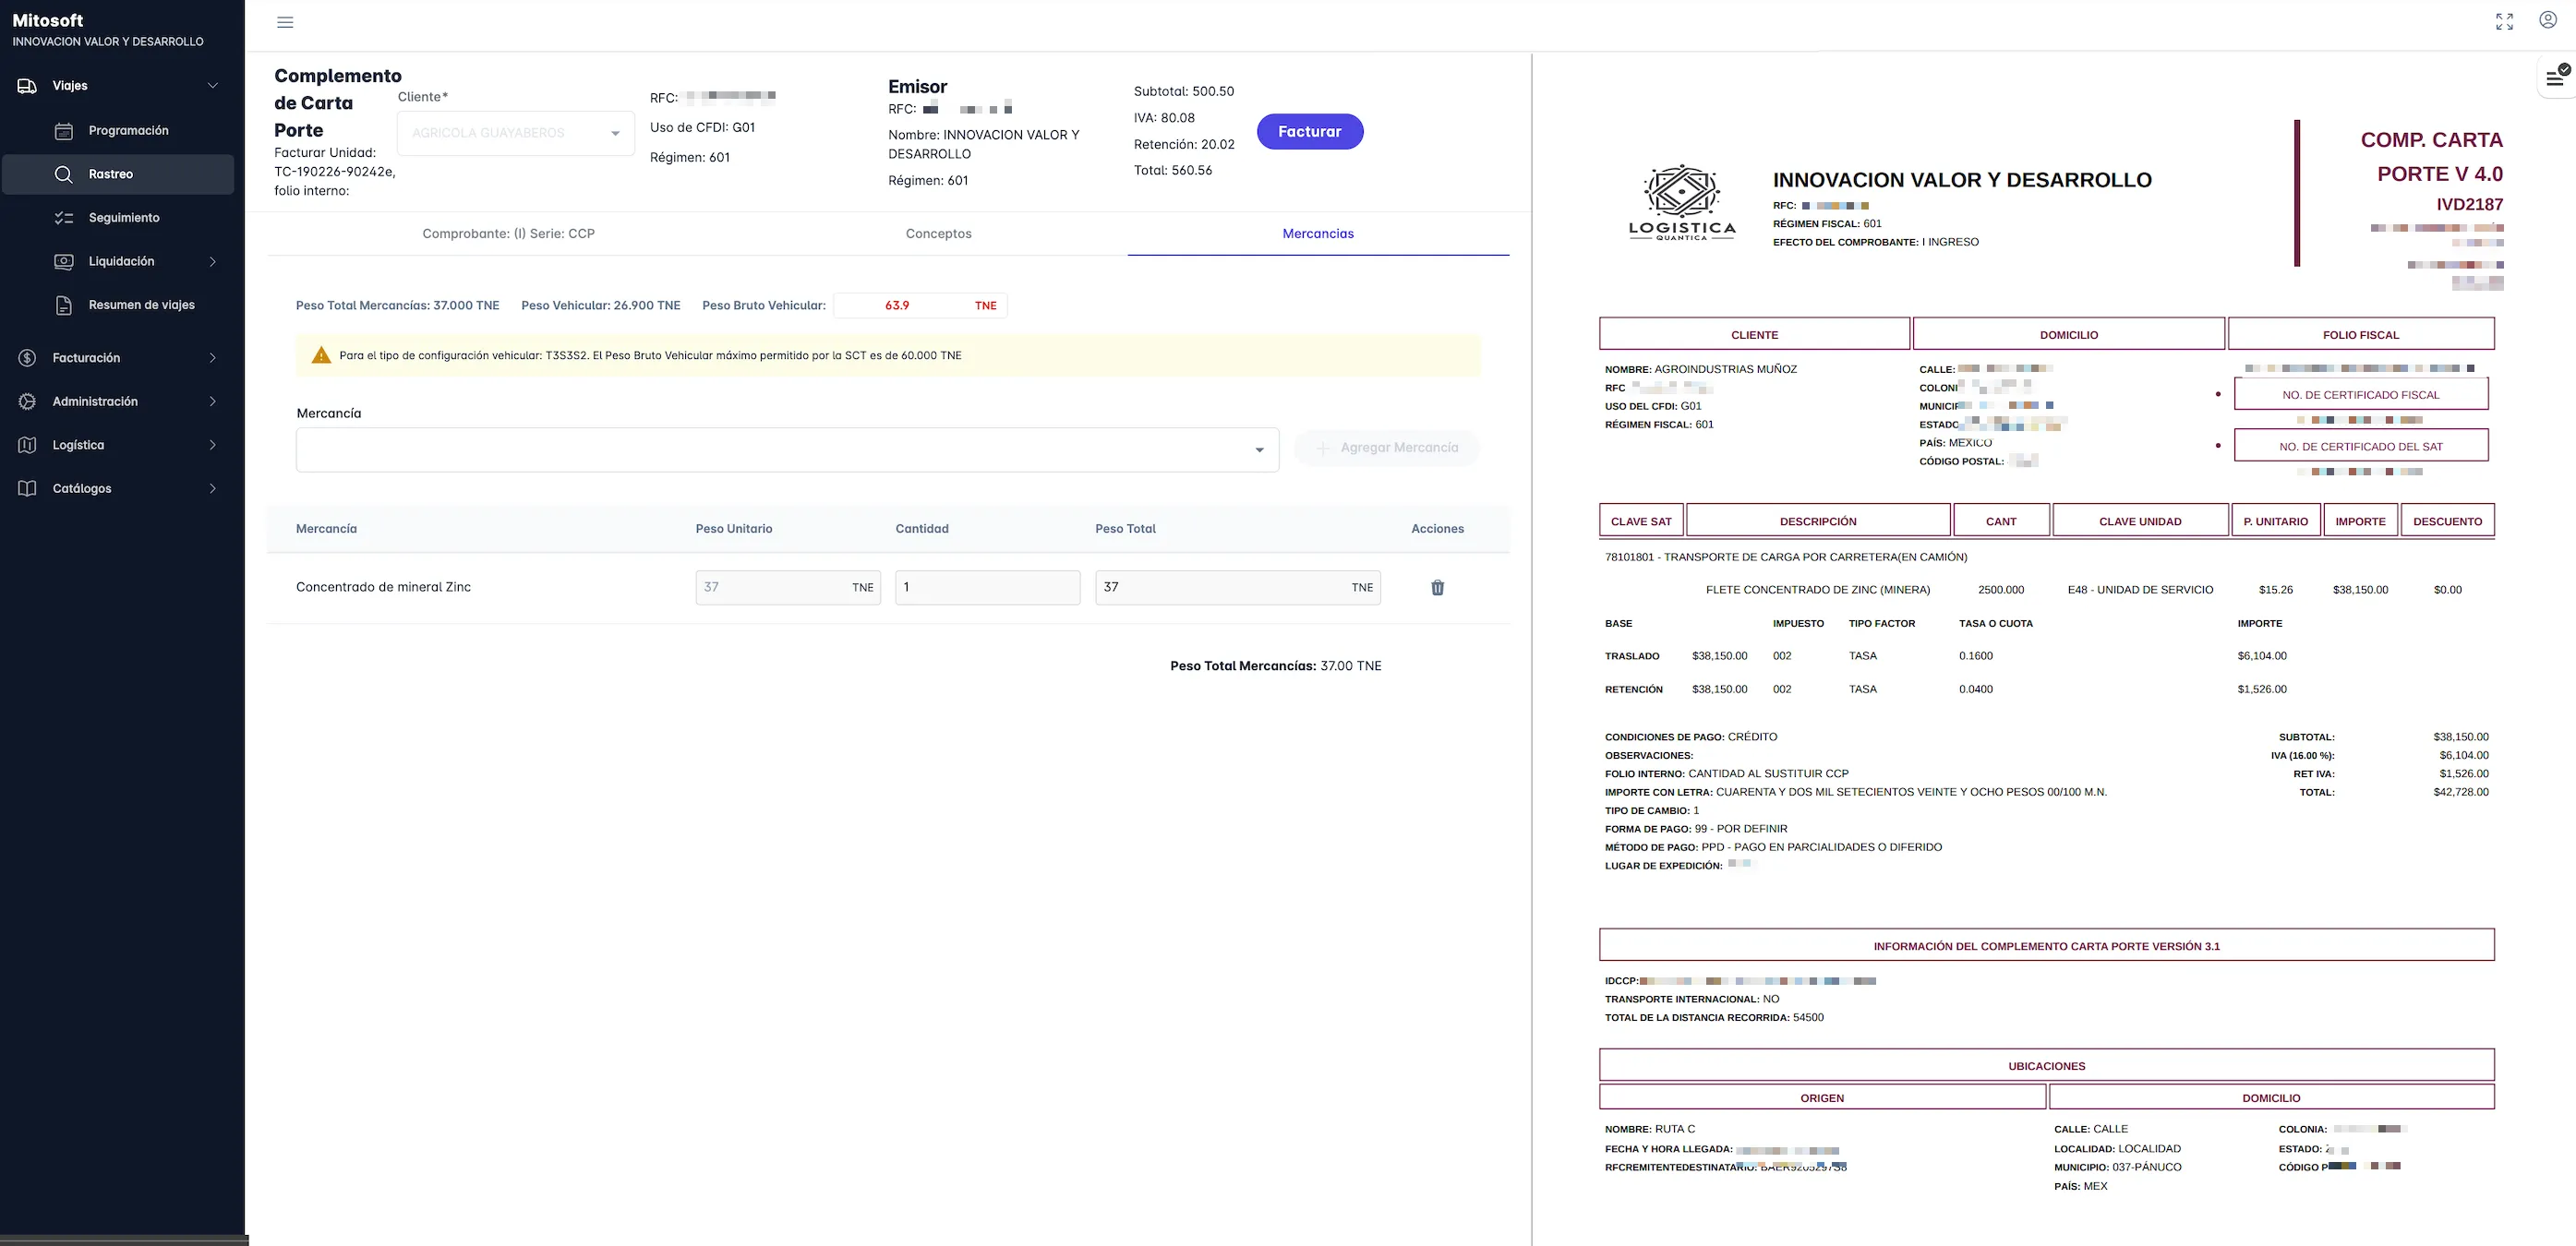Expand the Catálogos section chevron

point(213,489)
